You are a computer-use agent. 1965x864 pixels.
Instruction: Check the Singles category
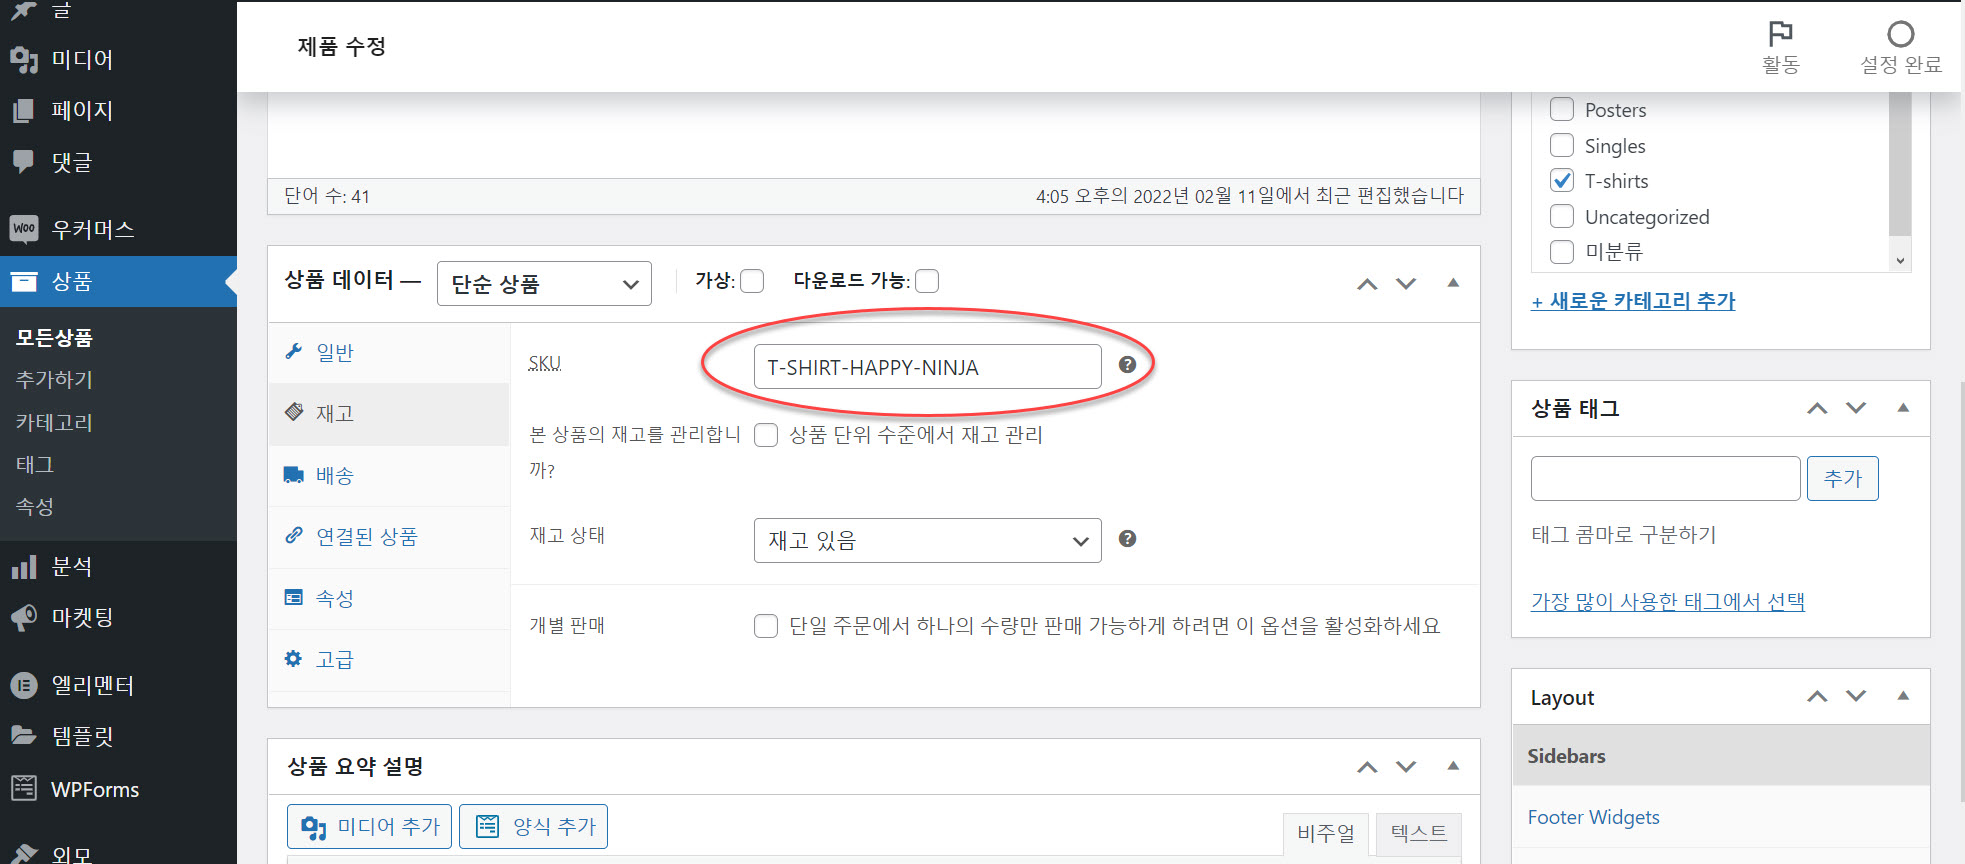pyautogui.click(x=1561, y=145)
